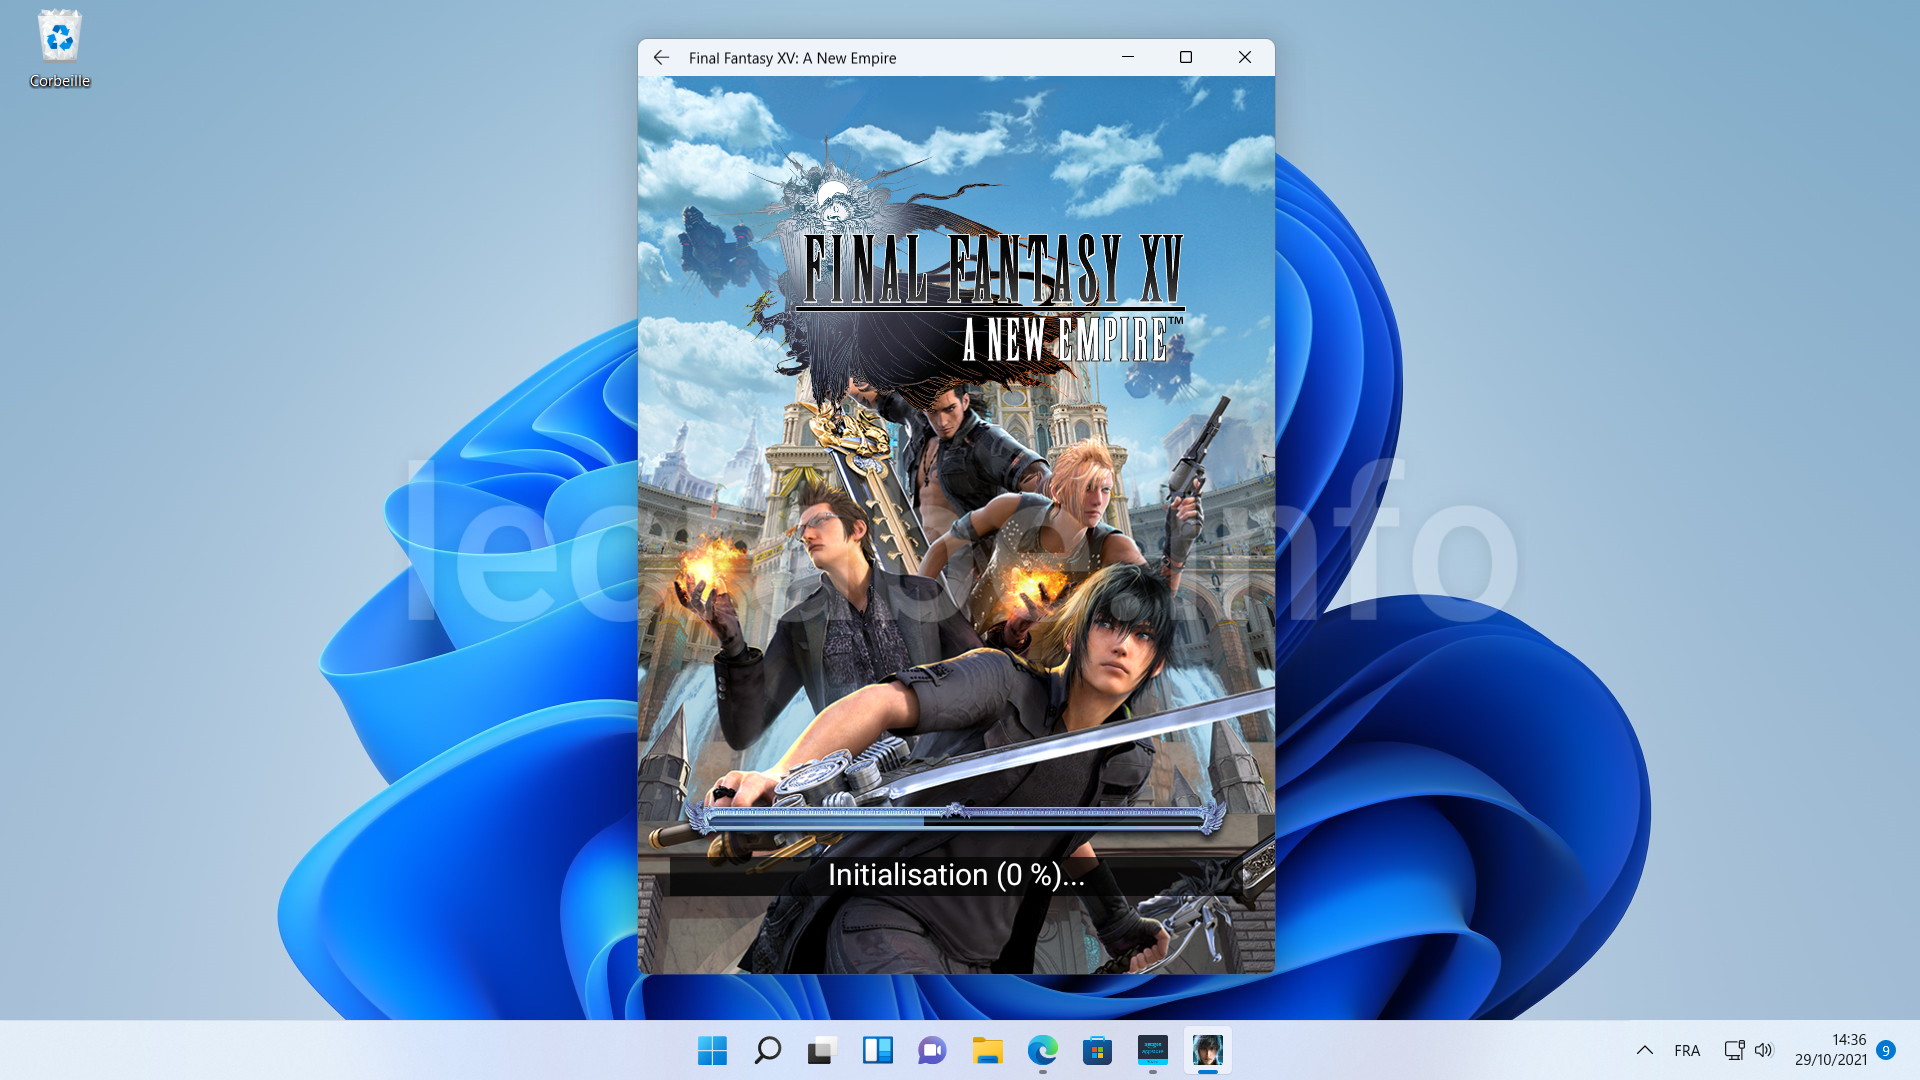
Task: Open taskbar Search
Action: coord(767,1050)
